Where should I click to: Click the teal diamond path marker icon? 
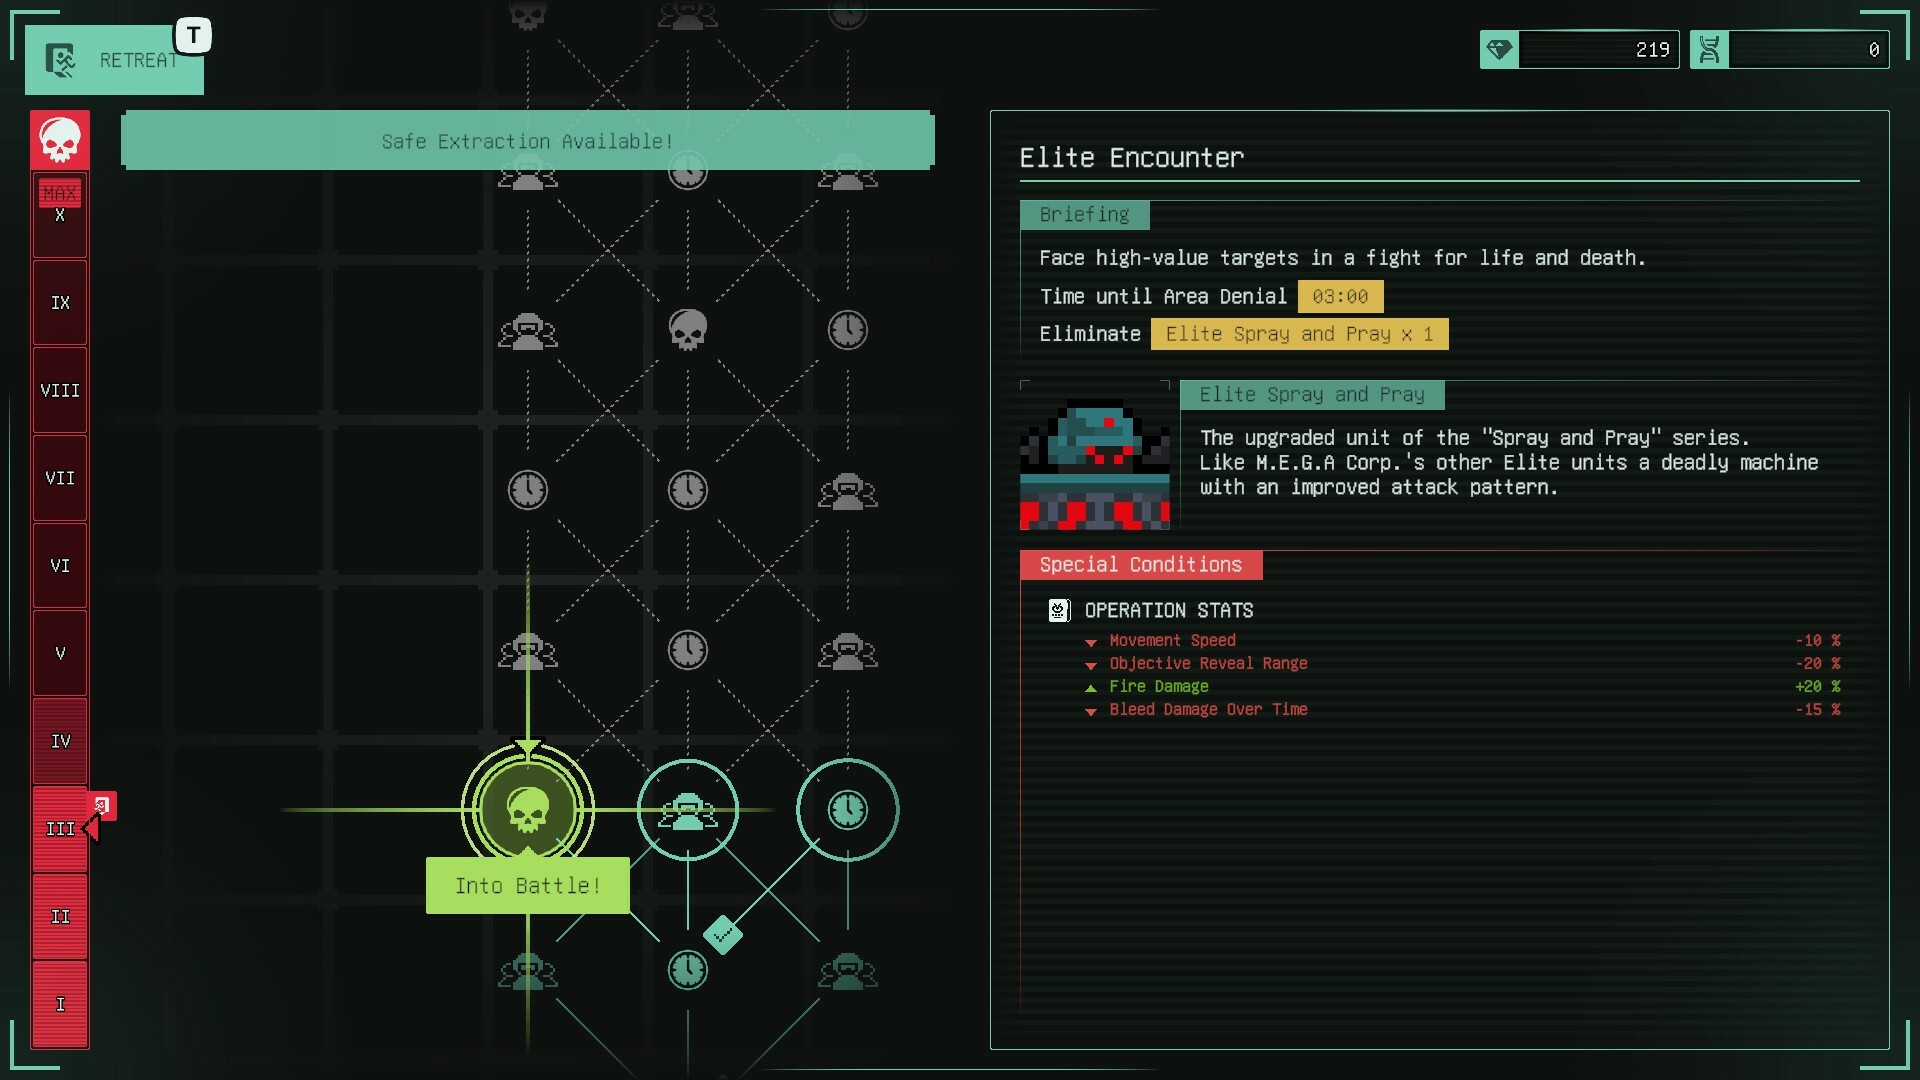click(723, 934)
